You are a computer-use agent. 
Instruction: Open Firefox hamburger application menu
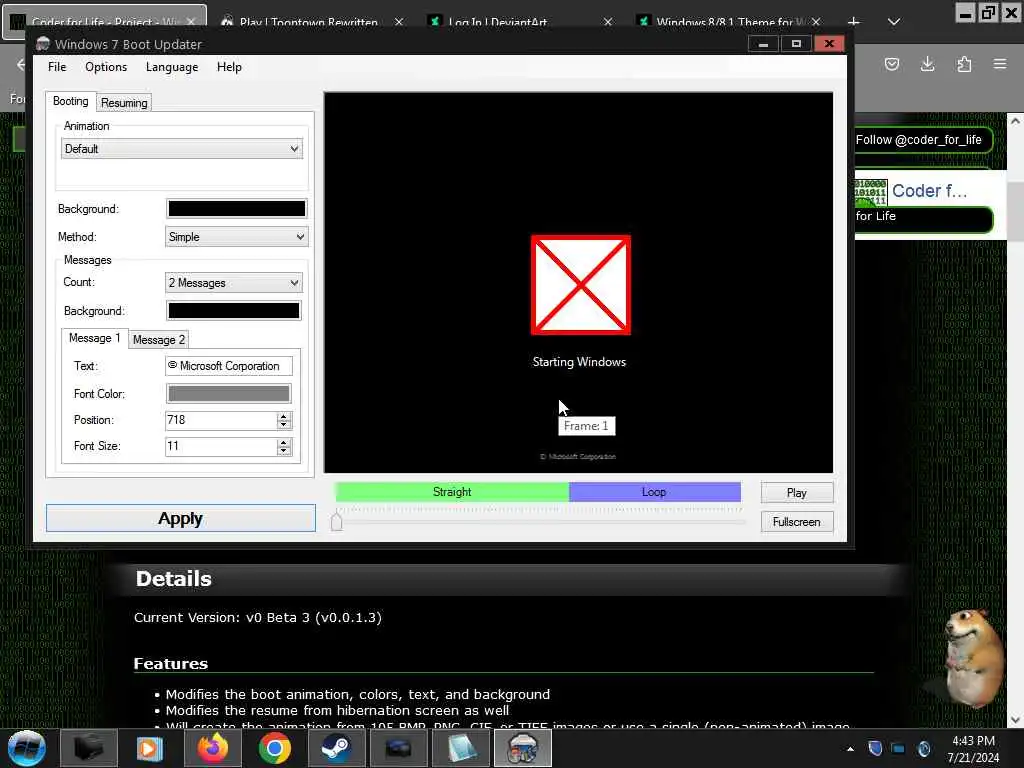click(1000, 64)
